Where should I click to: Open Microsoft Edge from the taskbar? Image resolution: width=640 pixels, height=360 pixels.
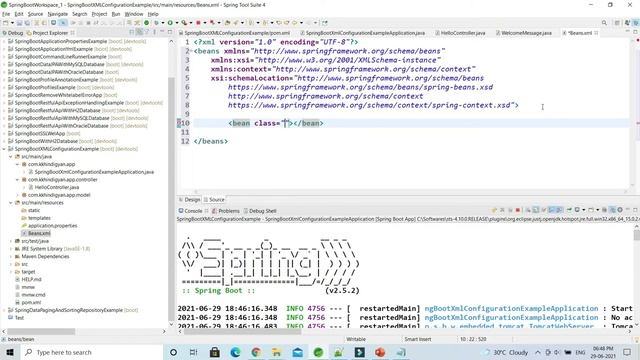[x=235, y=352]
